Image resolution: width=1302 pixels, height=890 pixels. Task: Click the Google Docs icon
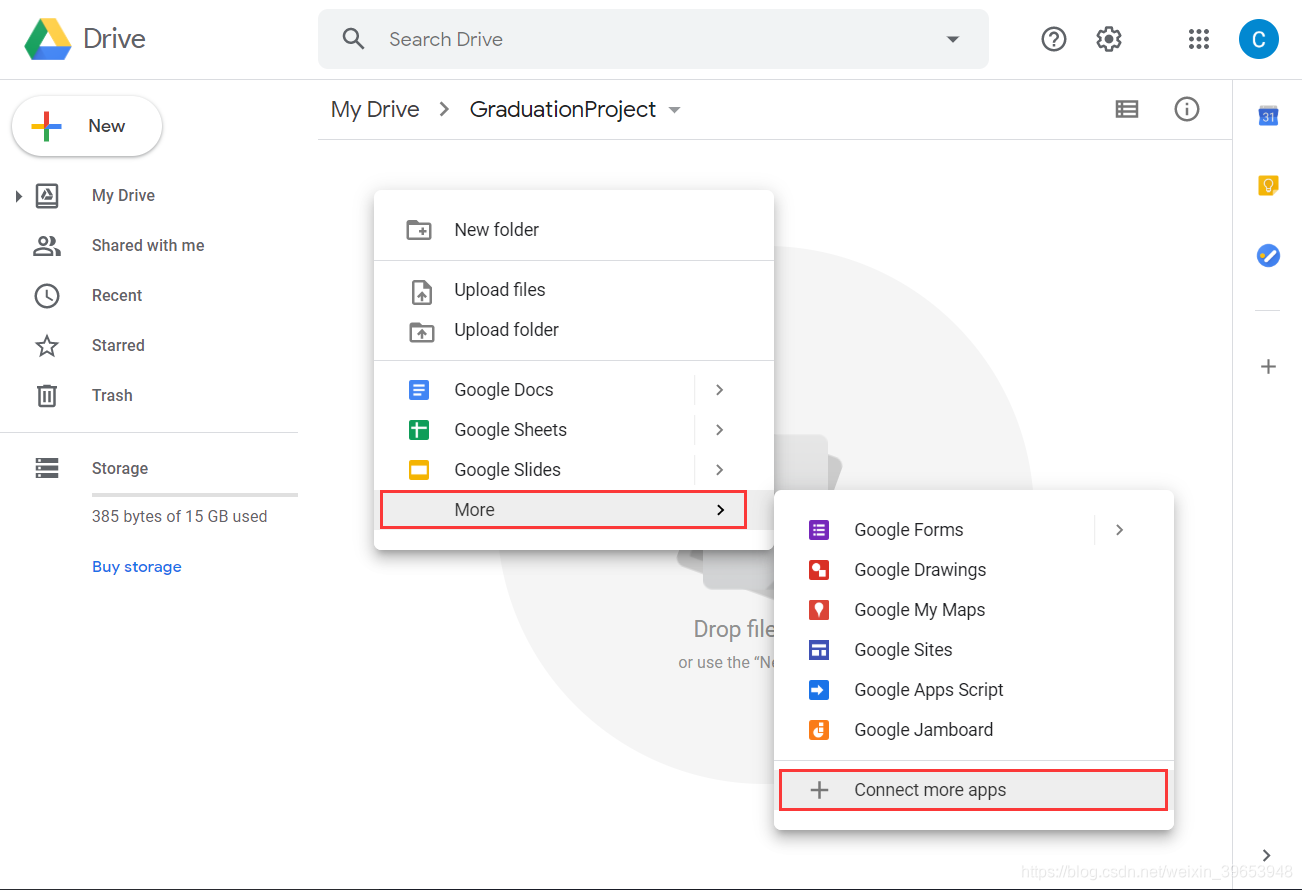(x=419, y=390)
